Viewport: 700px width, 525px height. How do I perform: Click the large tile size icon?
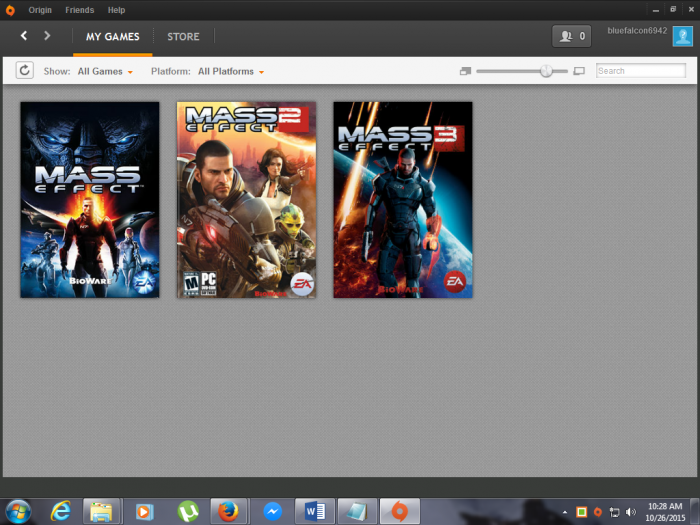[579, 72]
